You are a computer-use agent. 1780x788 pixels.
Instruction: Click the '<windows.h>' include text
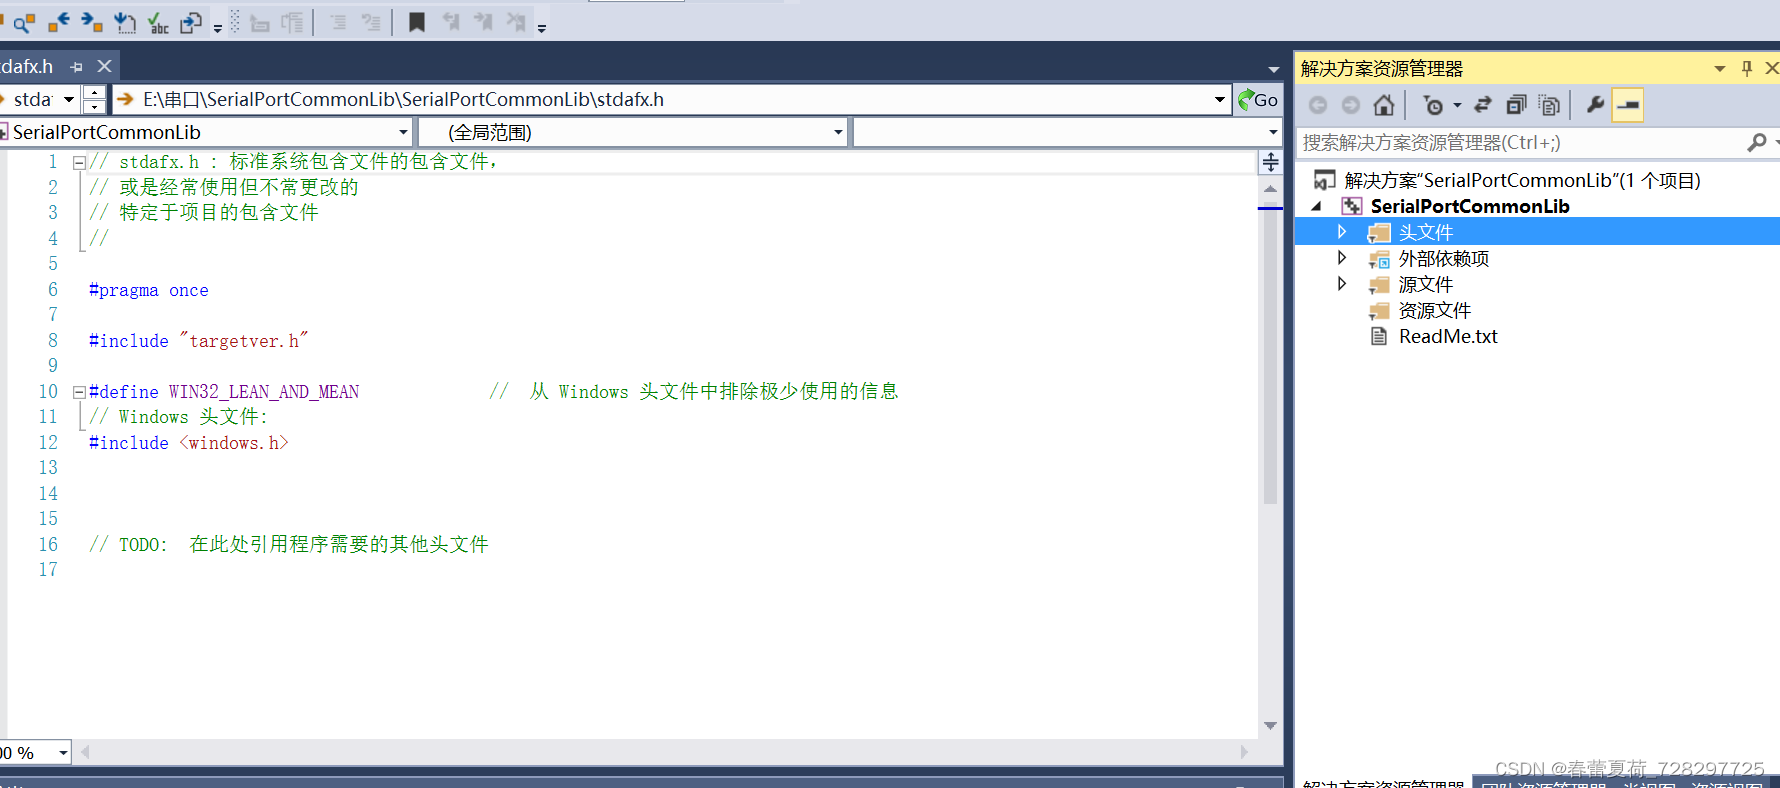click(x=234, y=443)
